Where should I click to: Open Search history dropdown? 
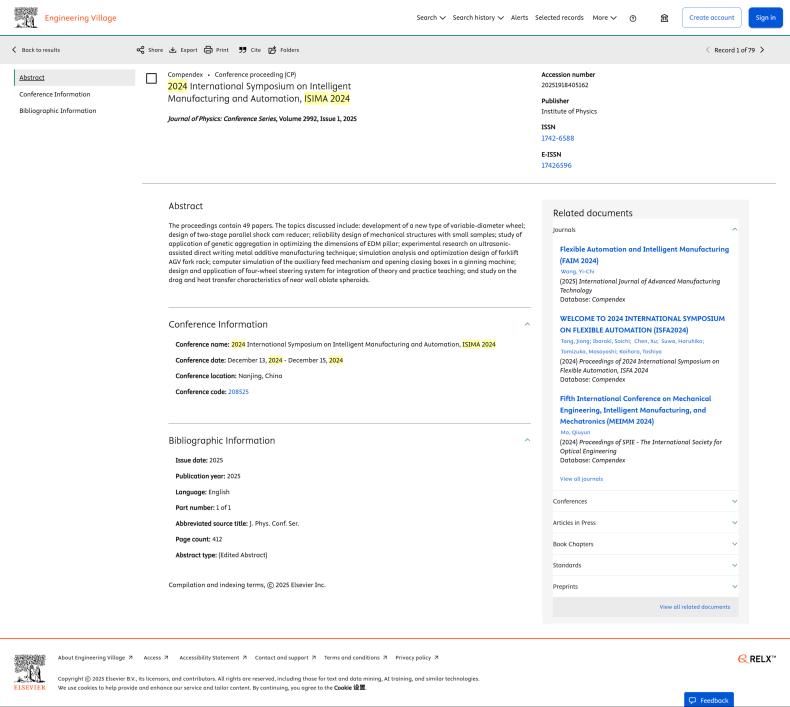point(477,18)
